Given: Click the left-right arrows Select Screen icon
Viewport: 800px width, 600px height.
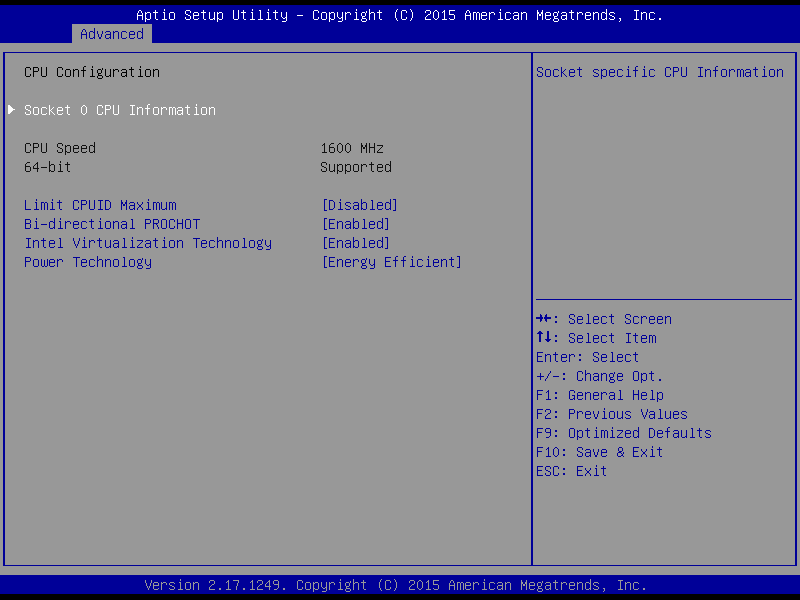Looking at the screenshot, I should point(544,319).
